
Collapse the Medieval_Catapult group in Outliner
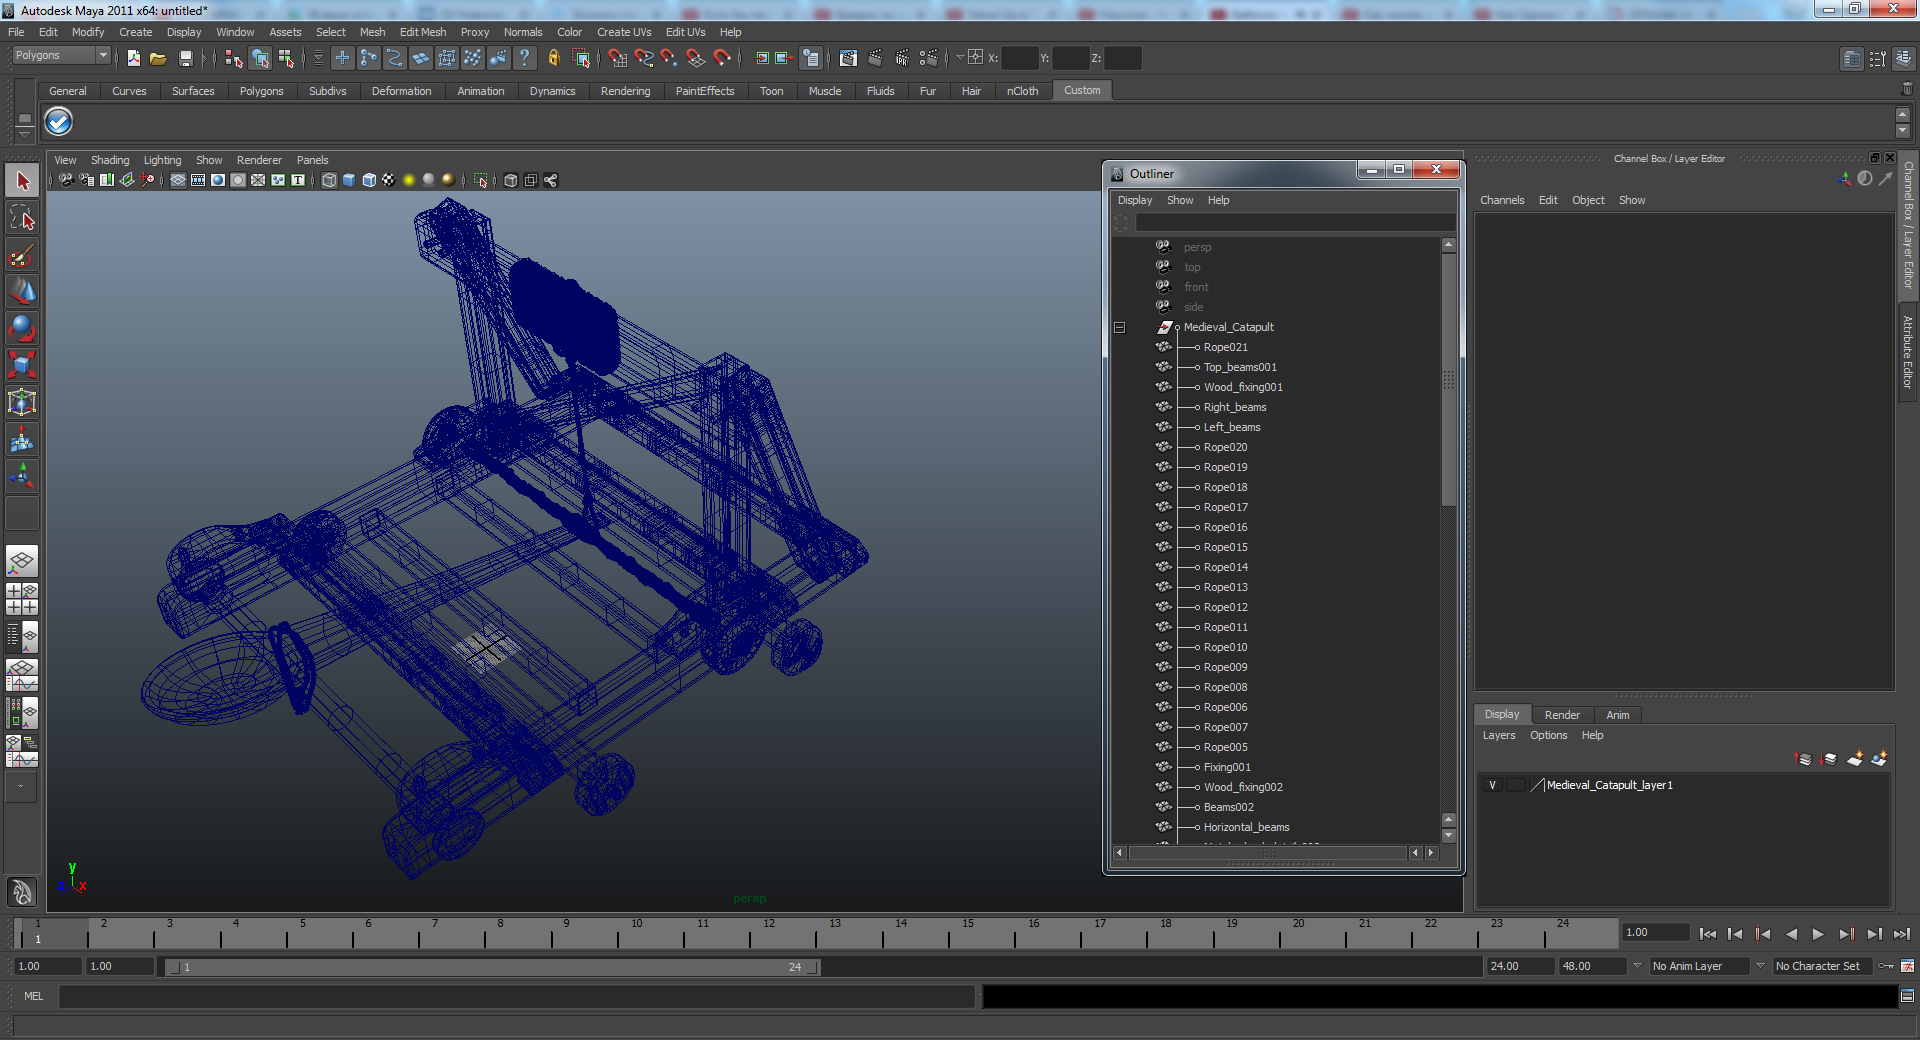1120,327
